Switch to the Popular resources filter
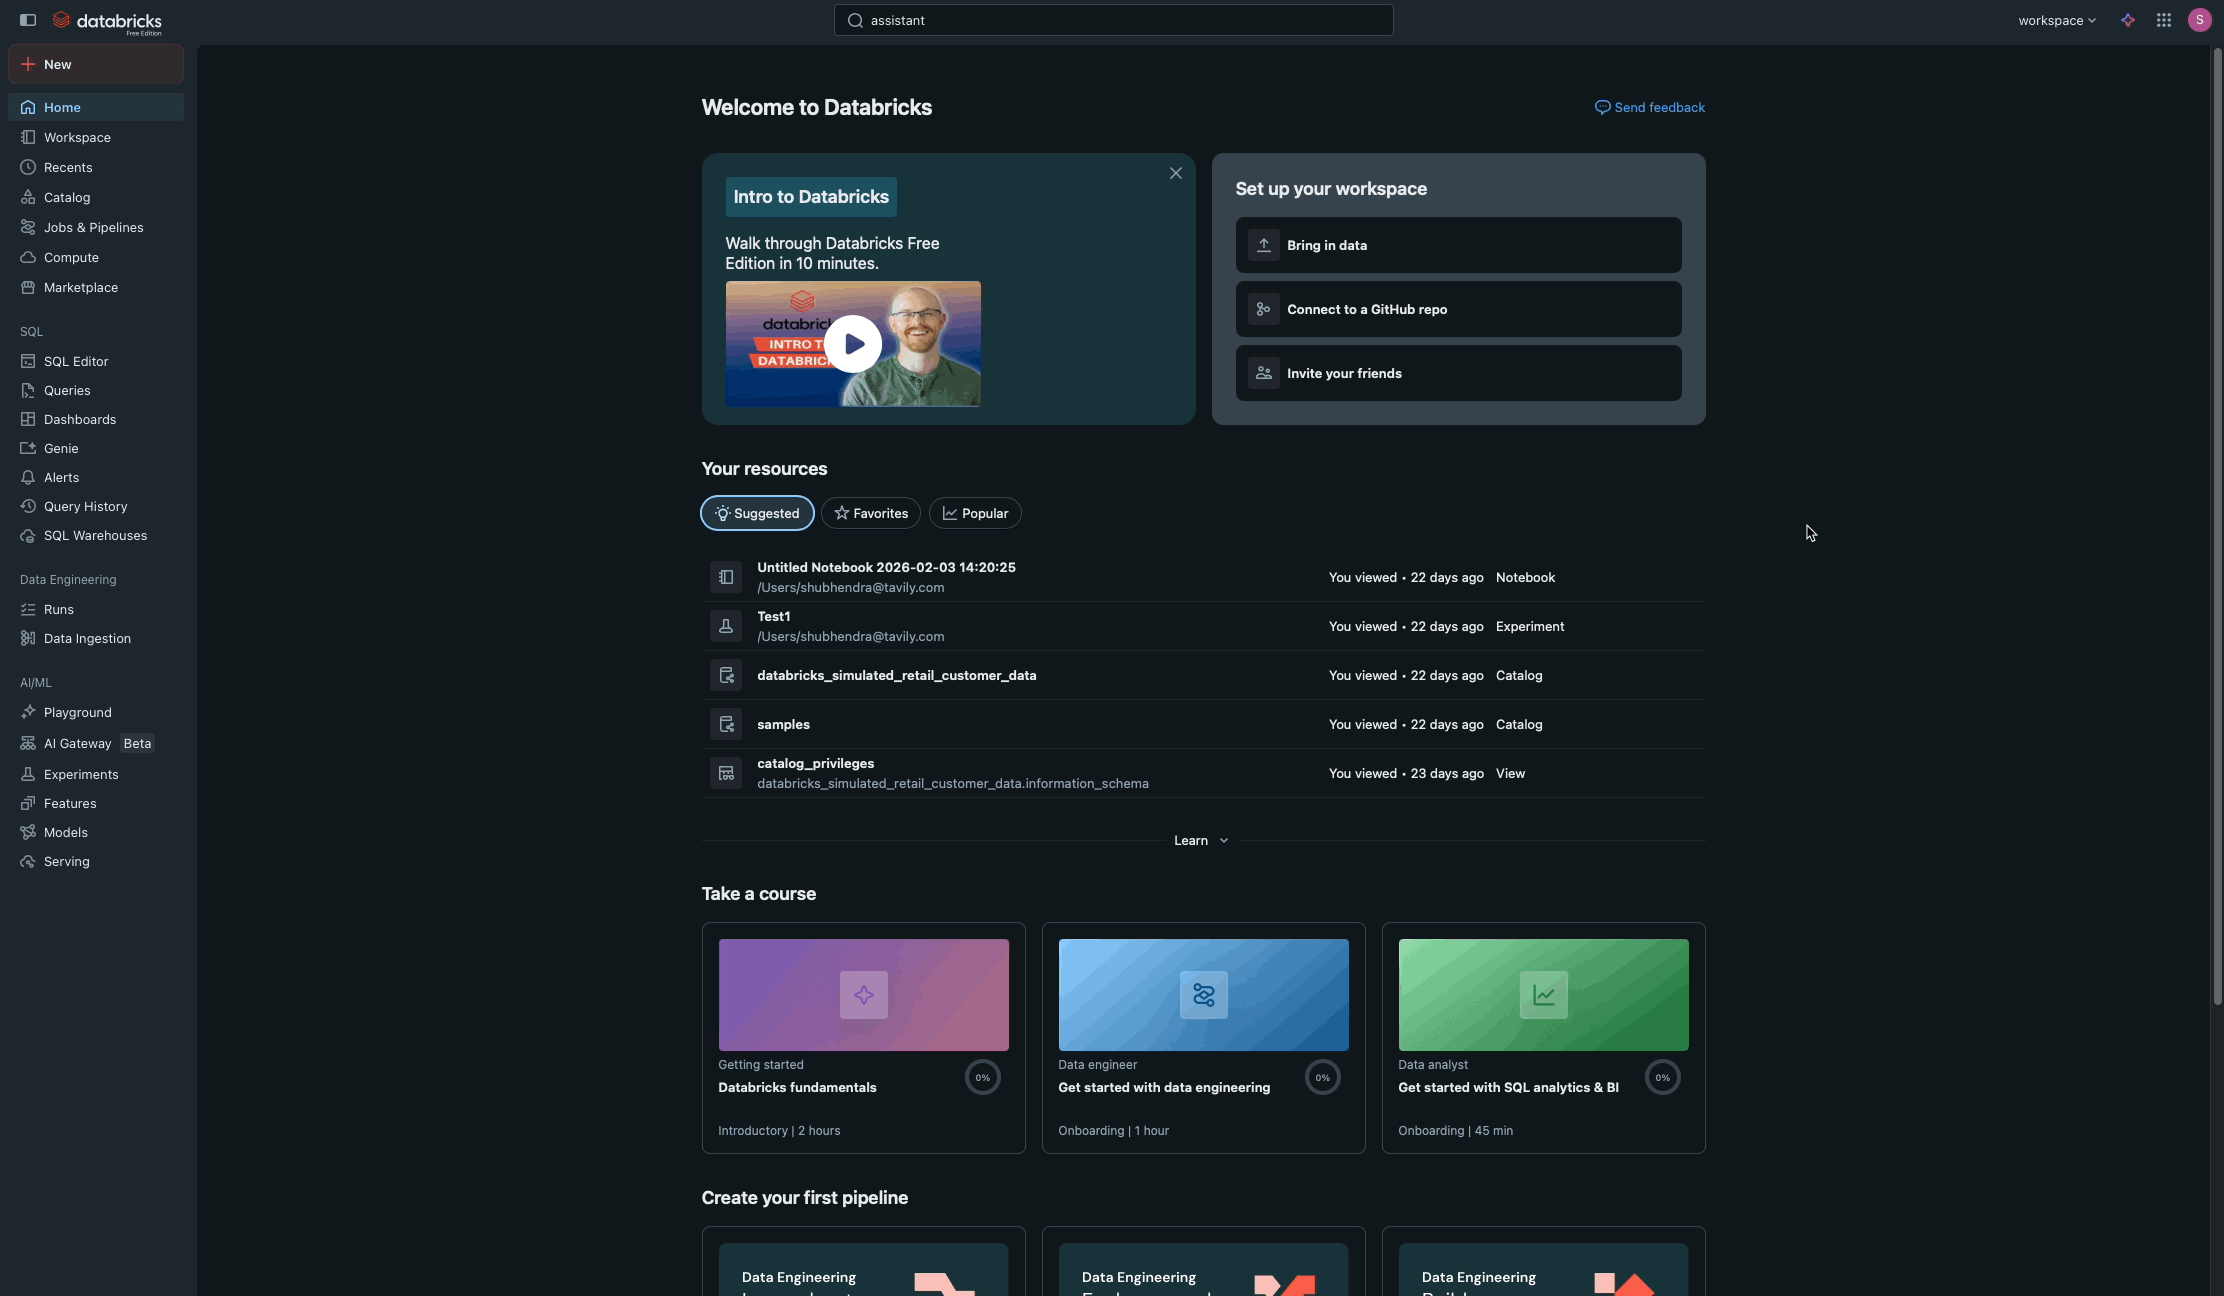Viewport: 2224px width, 1296px height. click(974, 513)
